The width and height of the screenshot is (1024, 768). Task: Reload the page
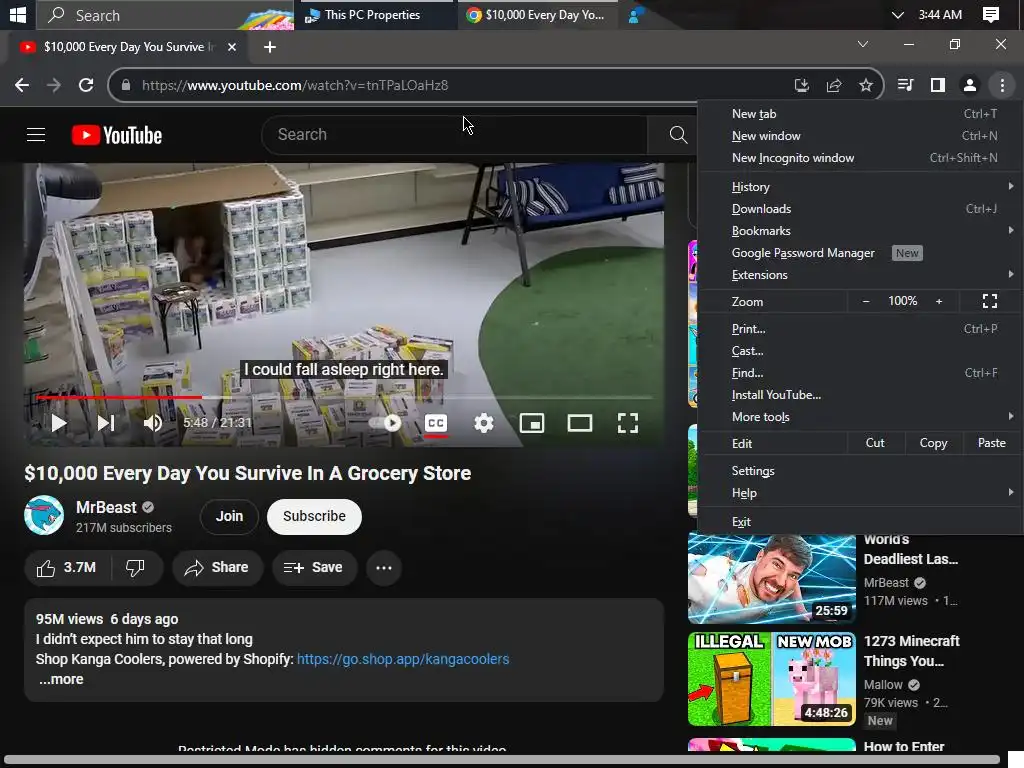click(86, 85)
